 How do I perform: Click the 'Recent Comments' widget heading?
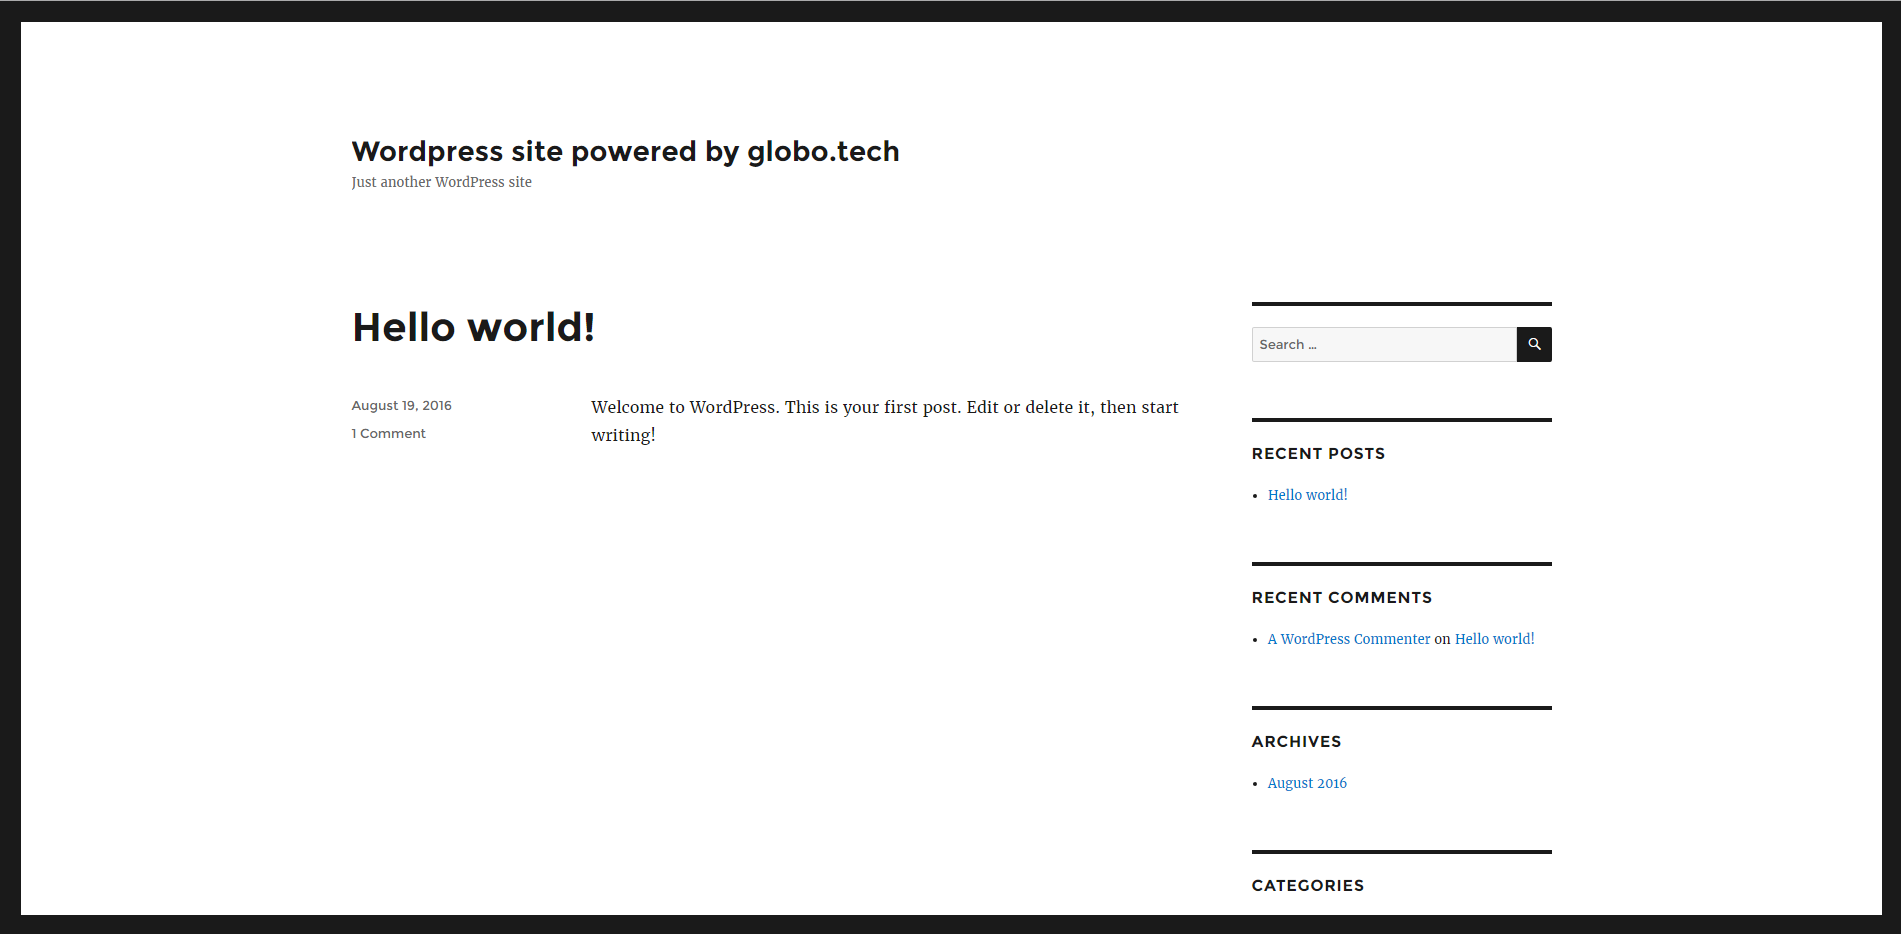[1342, 597]
